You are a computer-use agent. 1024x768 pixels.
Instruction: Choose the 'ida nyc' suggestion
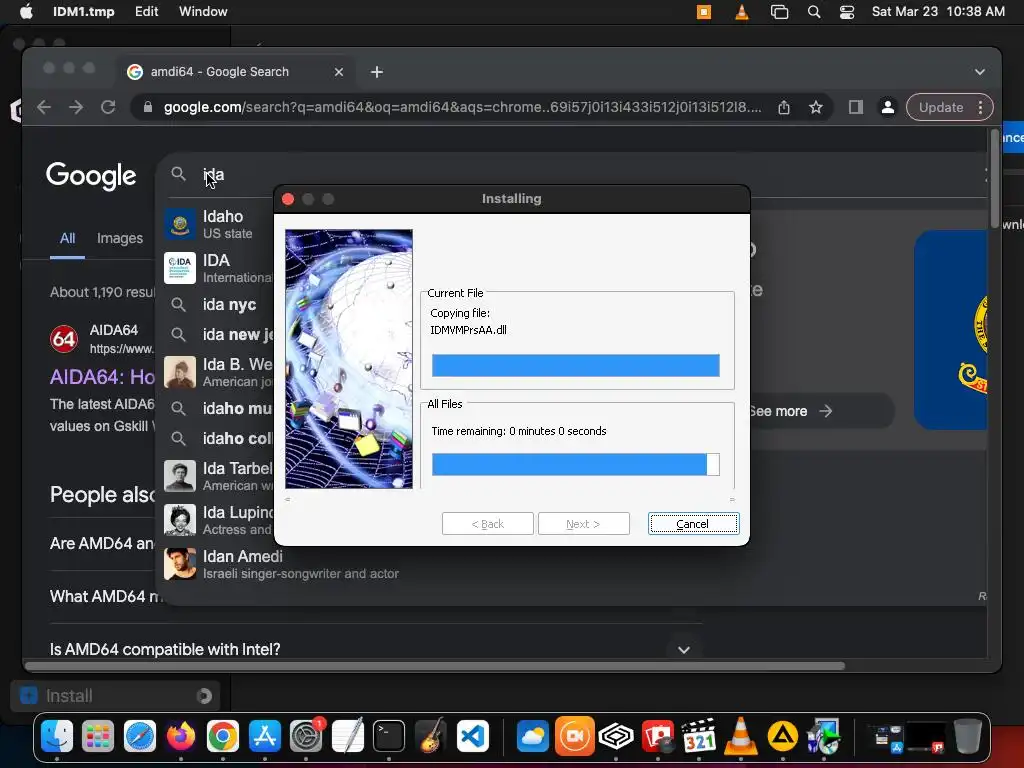[219, 304]
